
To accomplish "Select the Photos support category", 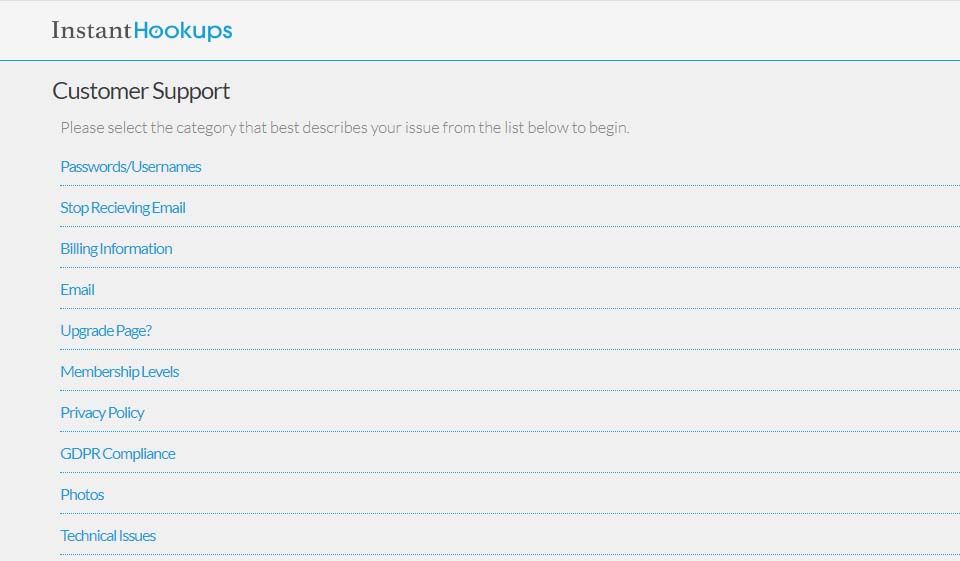I will [82, 495].
